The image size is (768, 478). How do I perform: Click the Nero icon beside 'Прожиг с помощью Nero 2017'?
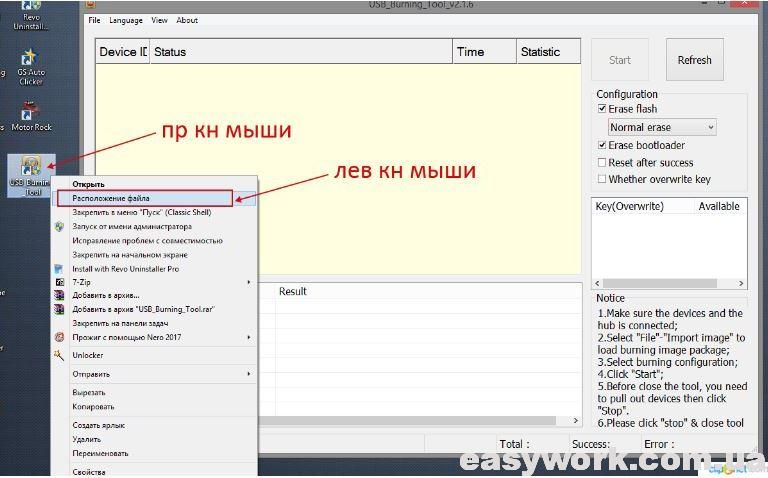click(x=60, y=338)
